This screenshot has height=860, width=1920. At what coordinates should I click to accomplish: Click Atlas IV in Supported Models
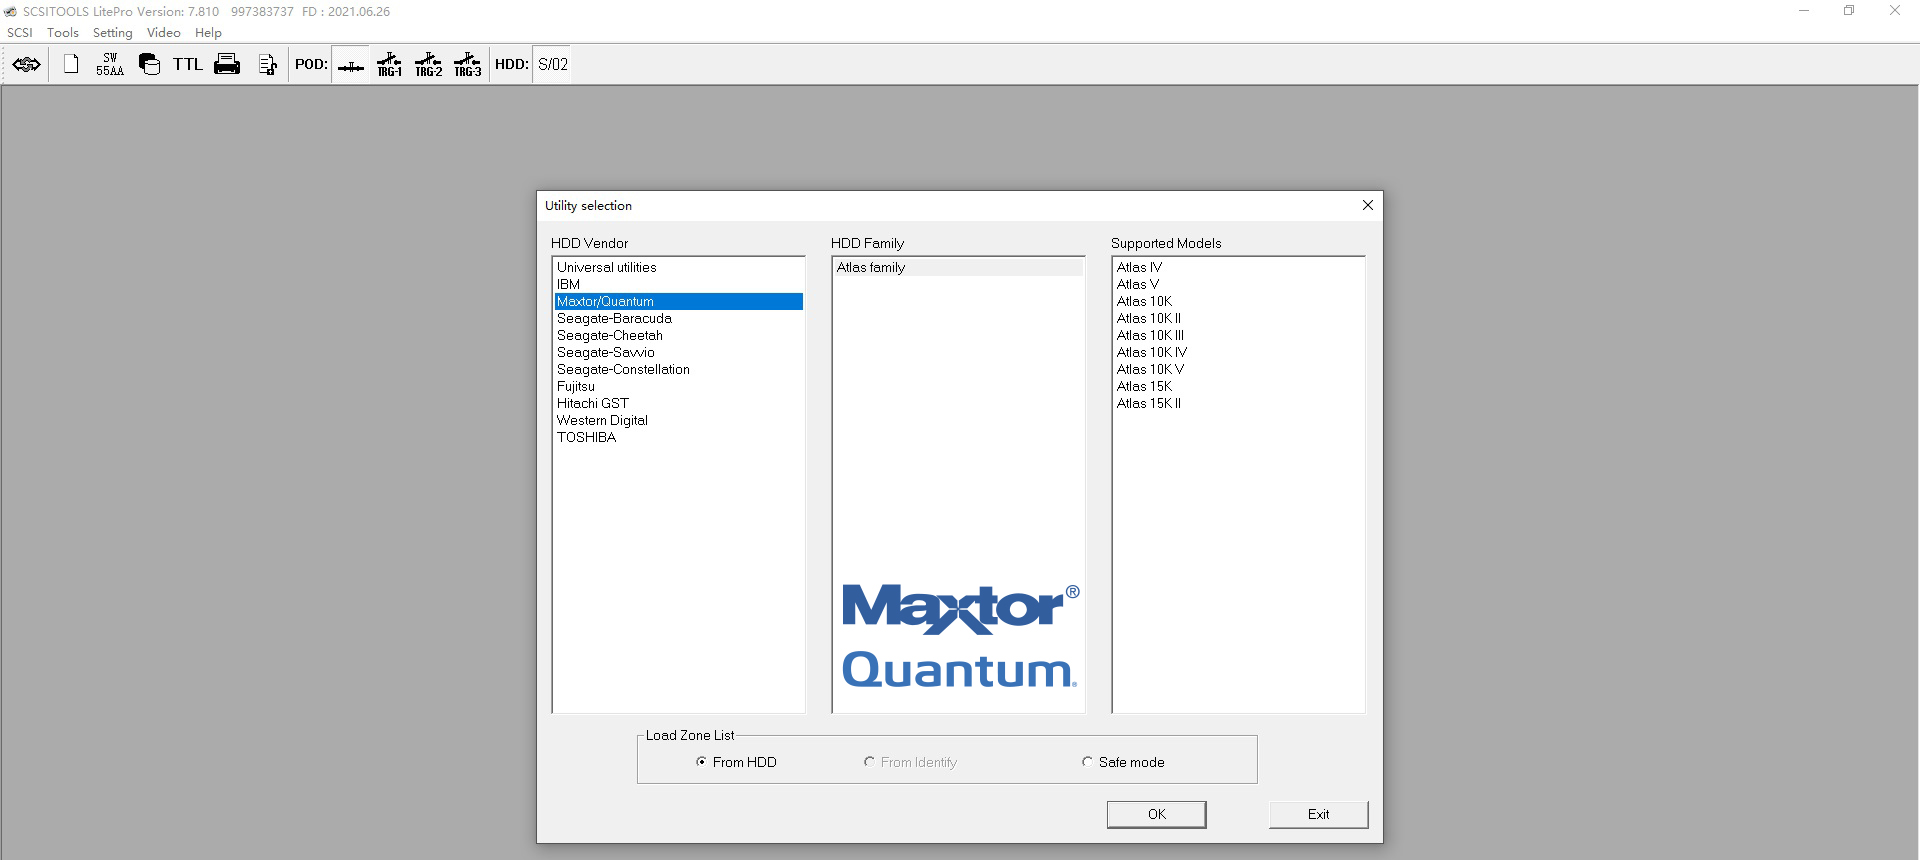tap(1238, 267)
